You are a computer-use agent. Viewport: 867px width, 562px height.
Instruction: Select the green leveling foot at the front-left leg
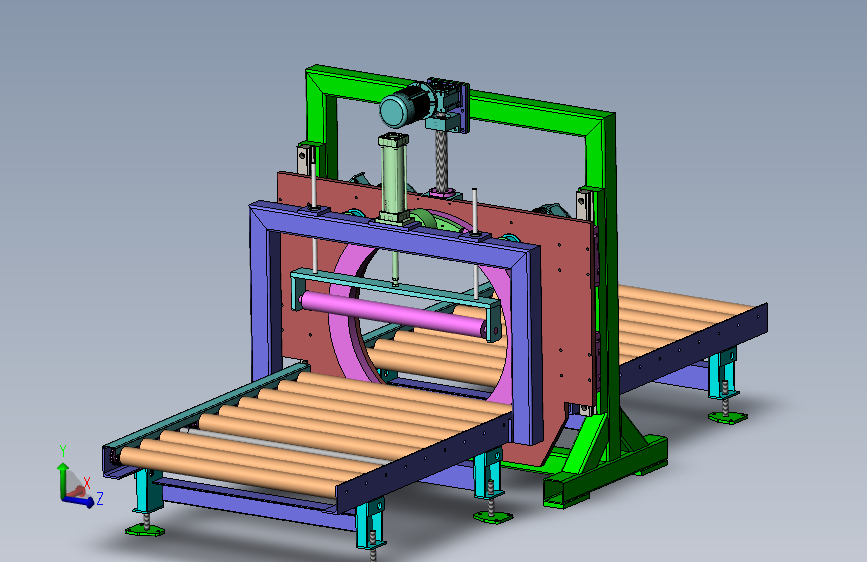[145, 530]
